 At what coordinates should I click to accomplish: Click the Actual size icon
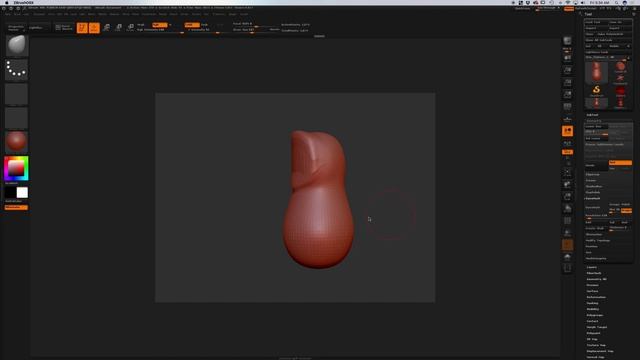click(x=567, y=82)
